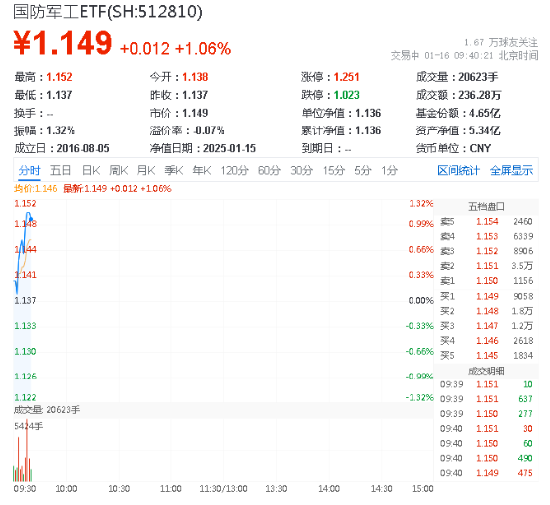550x505 pixels.
Task: Click the 成交量 value 20623手
Action: [x=478, y=77]
